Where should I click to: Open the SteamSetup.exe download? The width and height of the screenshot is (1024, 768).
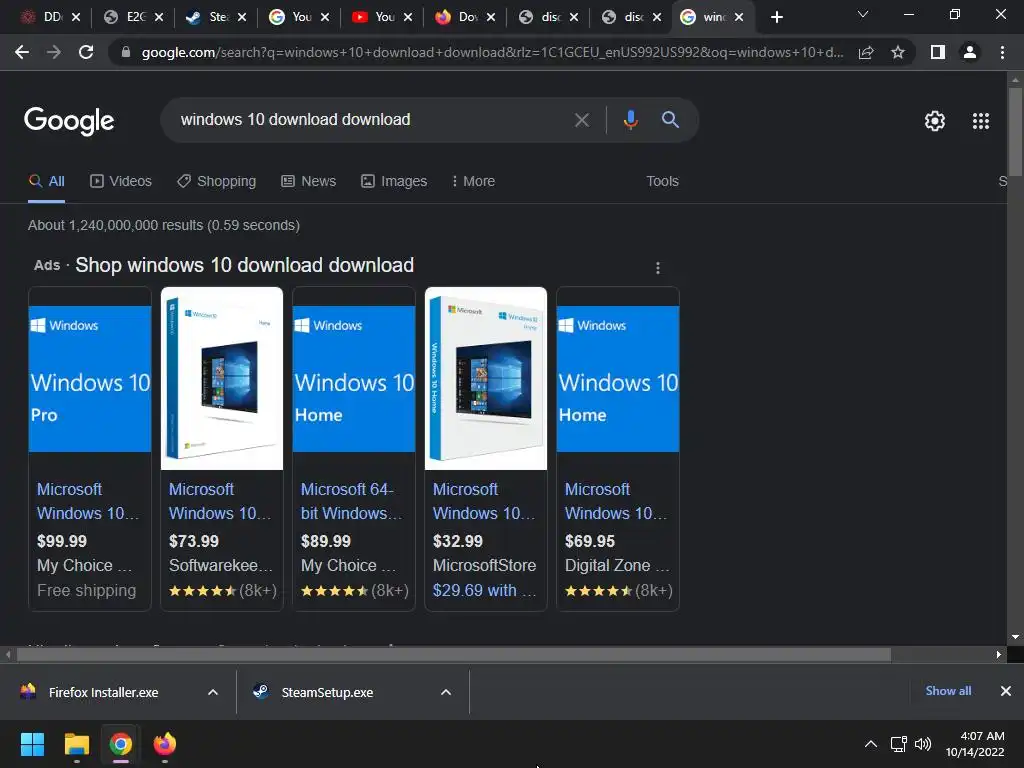[327, 692]
